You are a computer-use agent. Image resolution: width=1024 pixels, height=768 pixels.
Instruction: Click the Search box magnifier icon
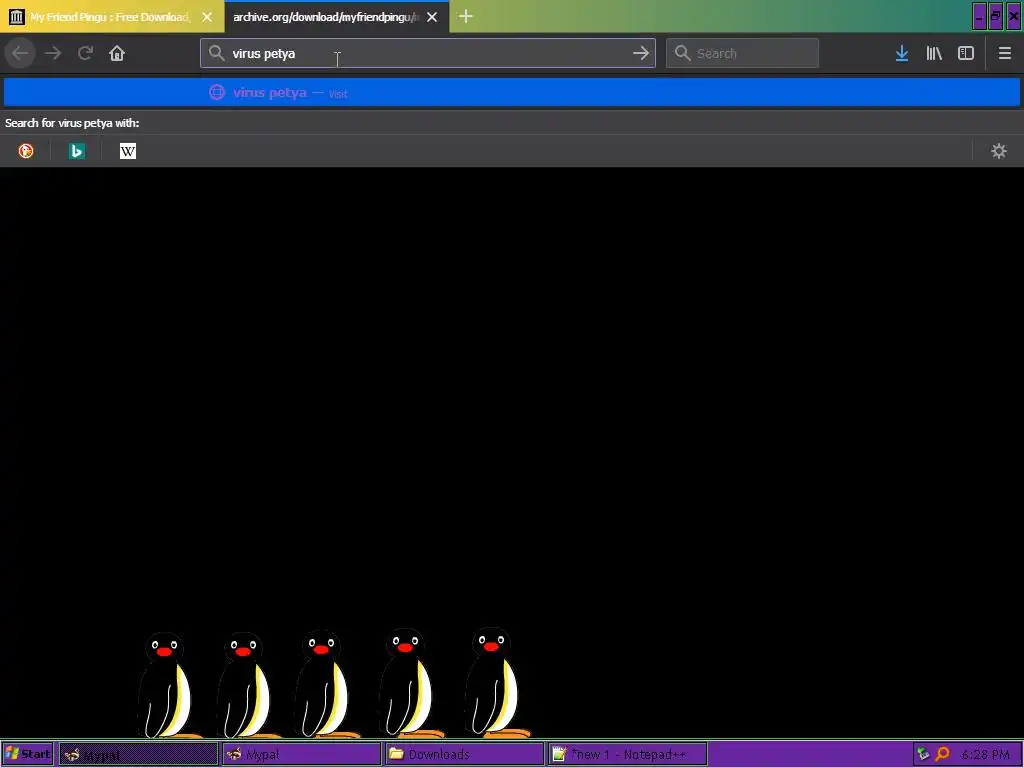pyautogui.click(x=682, y=53)
